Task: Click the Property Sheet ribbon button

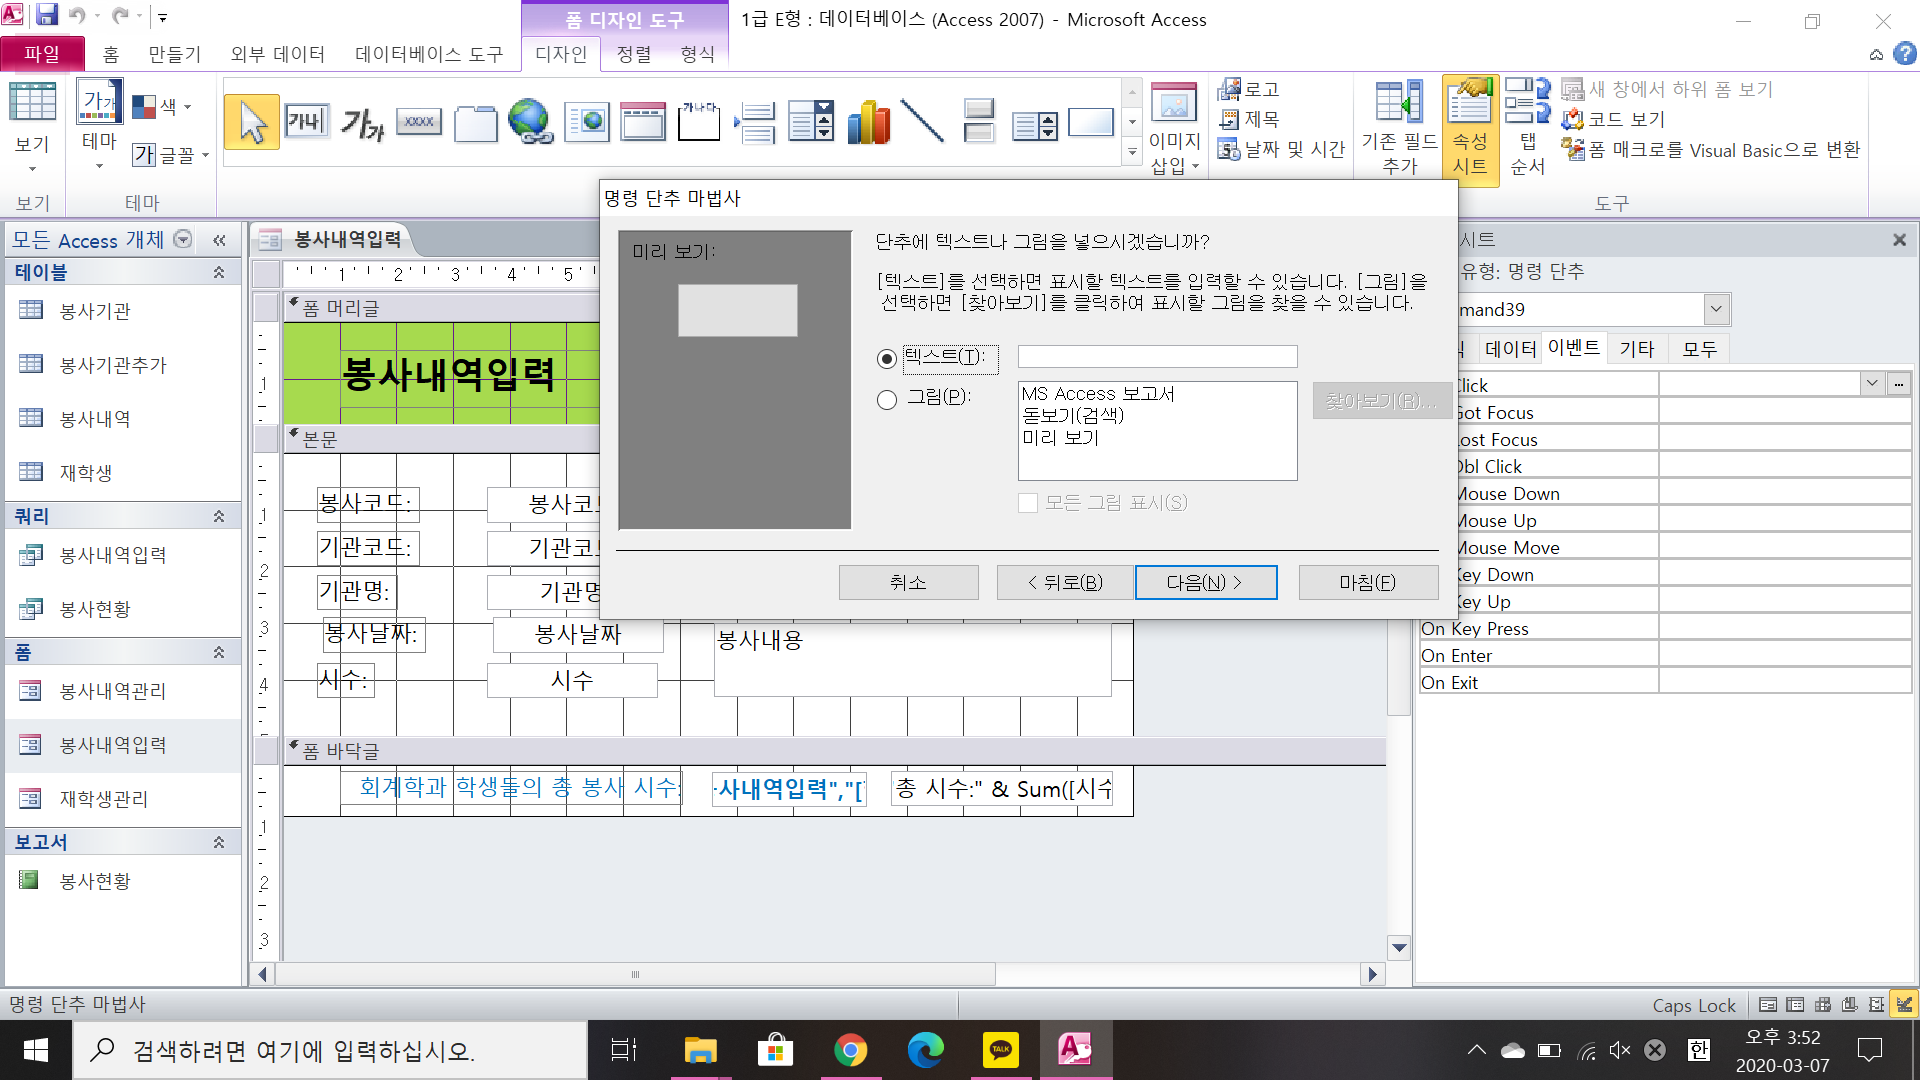Action: tap(1469, 128)
